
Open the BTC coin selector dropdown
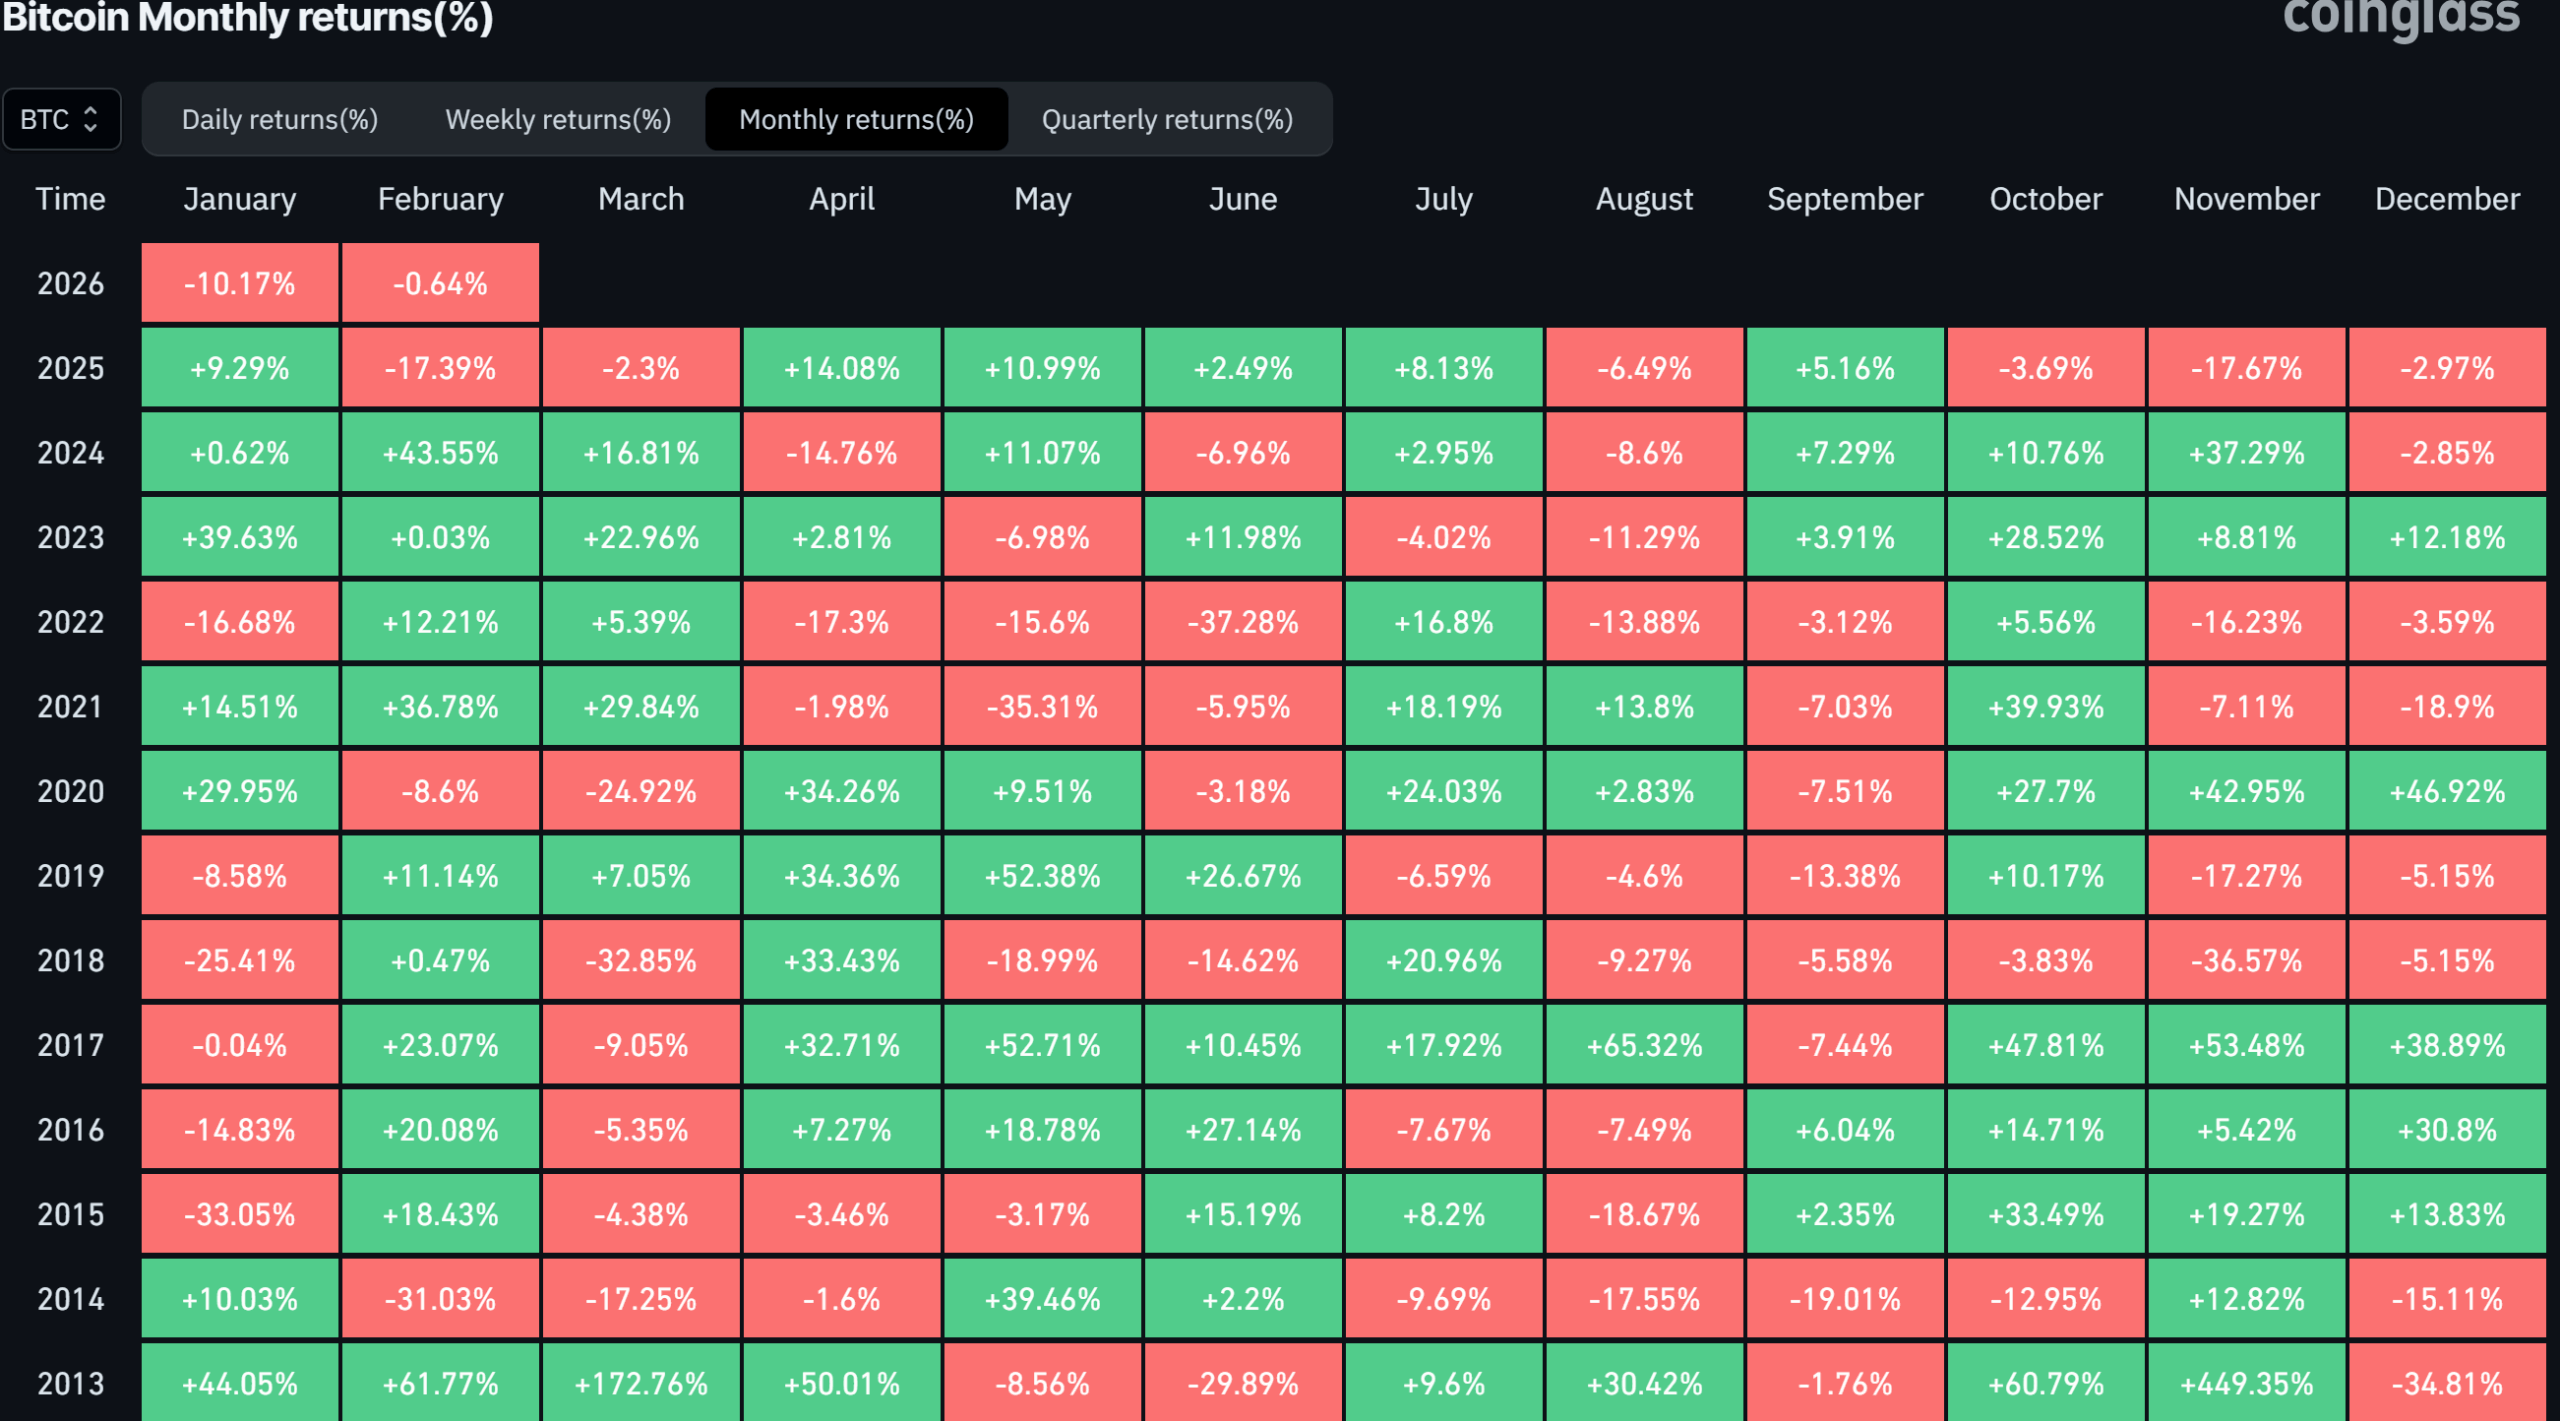pyautogui.click(x=62, y=119)
